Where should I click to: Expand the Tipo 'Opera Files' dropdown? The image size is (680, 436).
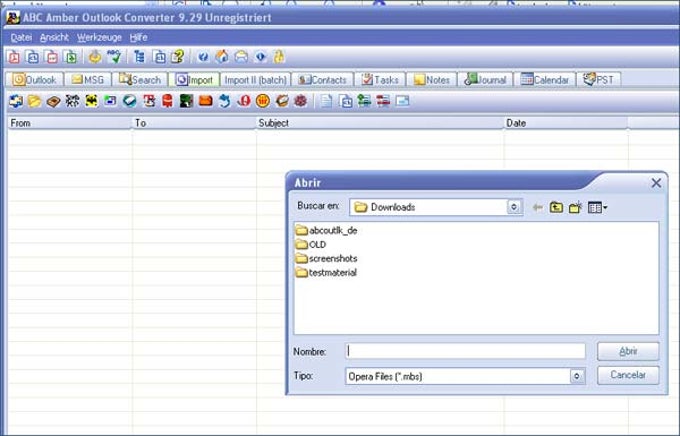coord(576,376)
